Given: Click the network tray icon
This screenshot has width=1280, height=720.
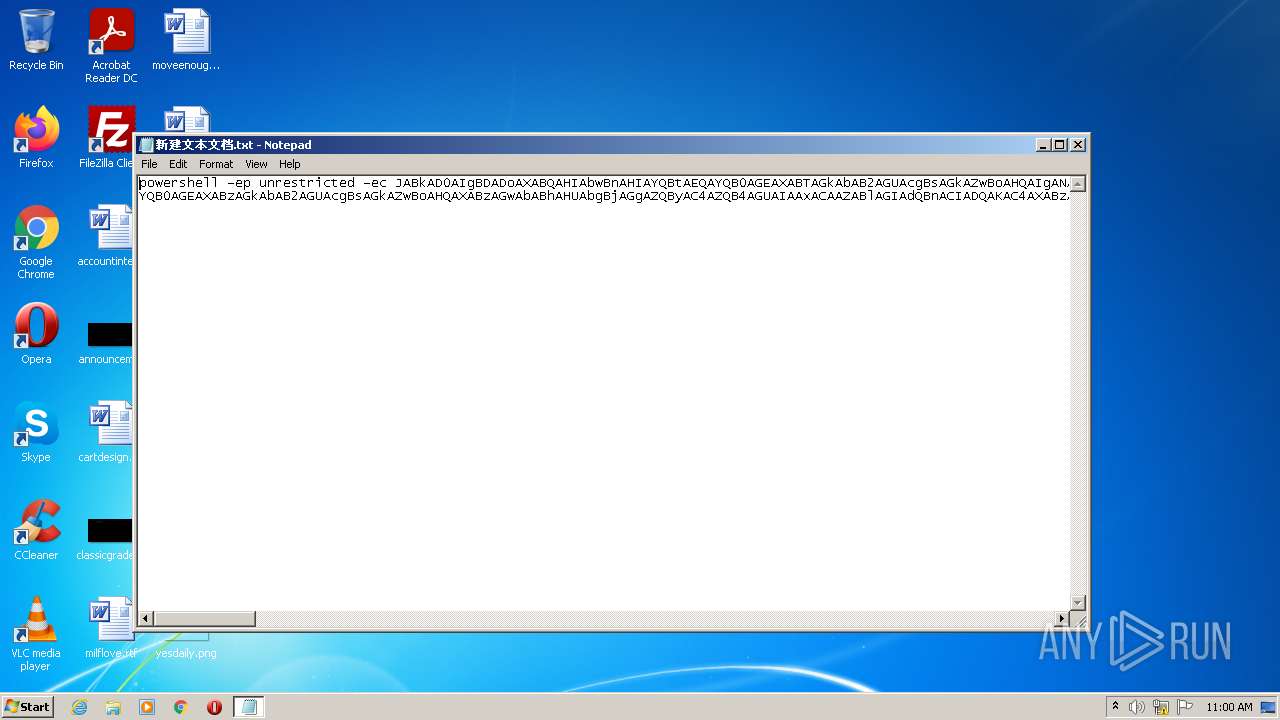Looking at the screenshot, I should 1161,707.
